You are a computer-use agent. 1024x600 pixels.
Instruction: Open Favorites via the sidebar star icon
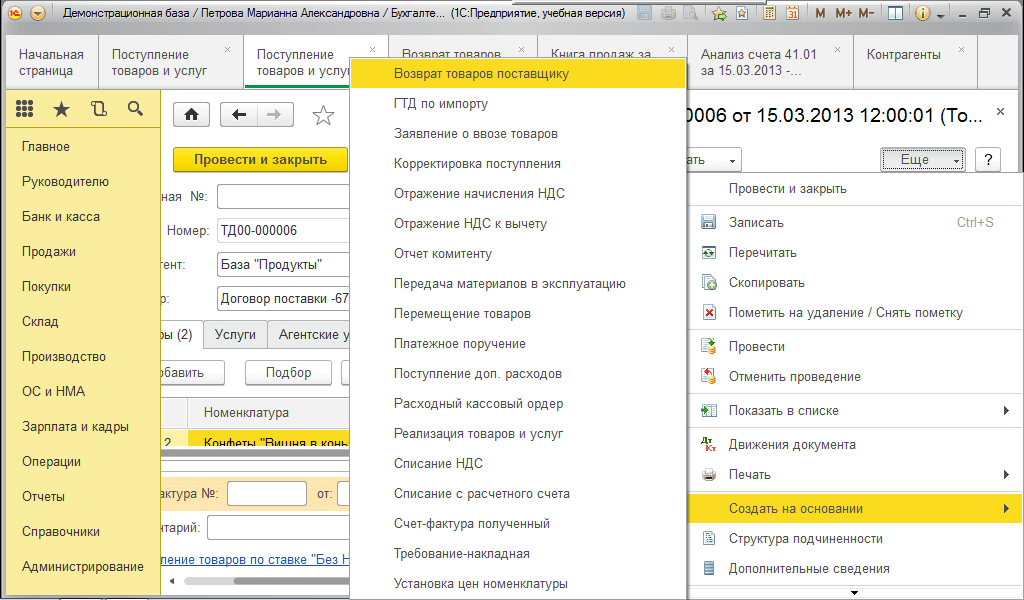pos(61,109)
